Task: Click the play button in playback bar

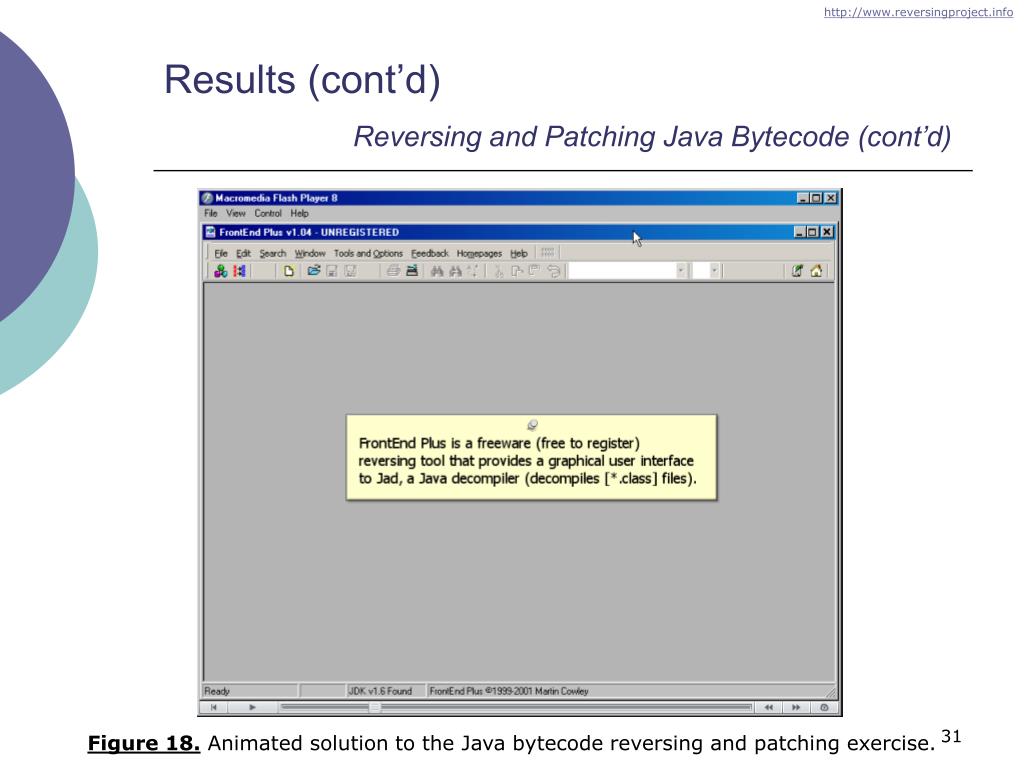Action: 252,707
